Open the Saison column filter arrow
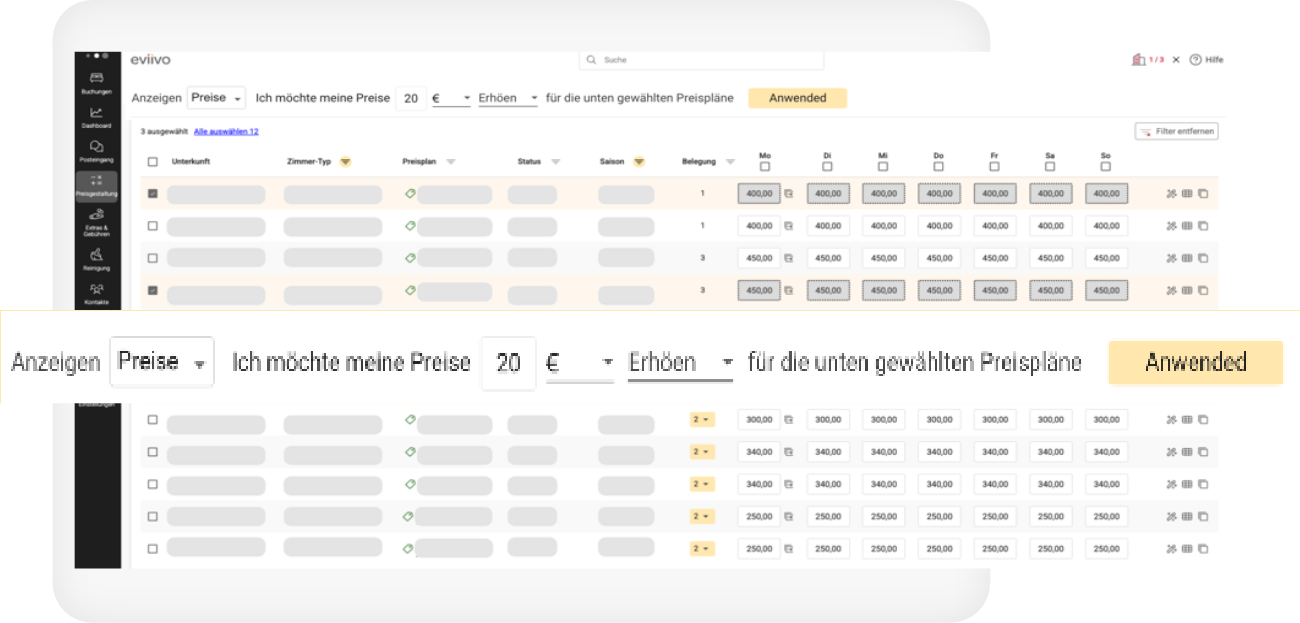Image resolution: width=1300 pixels, height=623 pixels. (x=639, y=162)
